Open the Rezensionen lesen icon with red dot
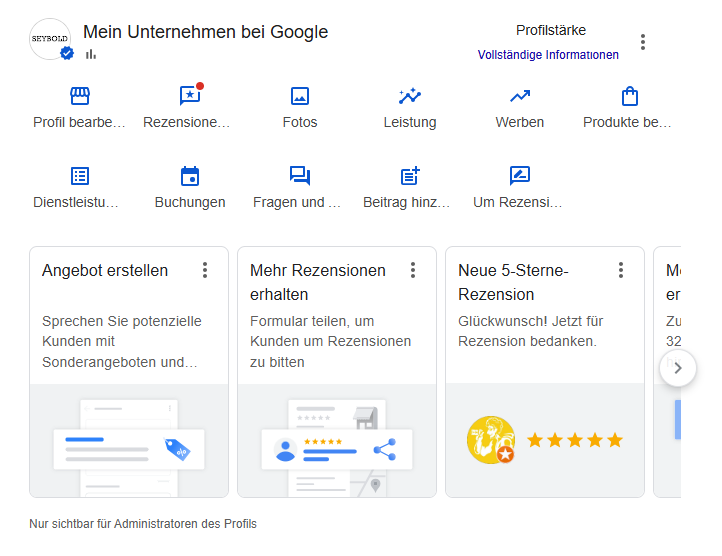722x556 pixels. tap(190, 95)
